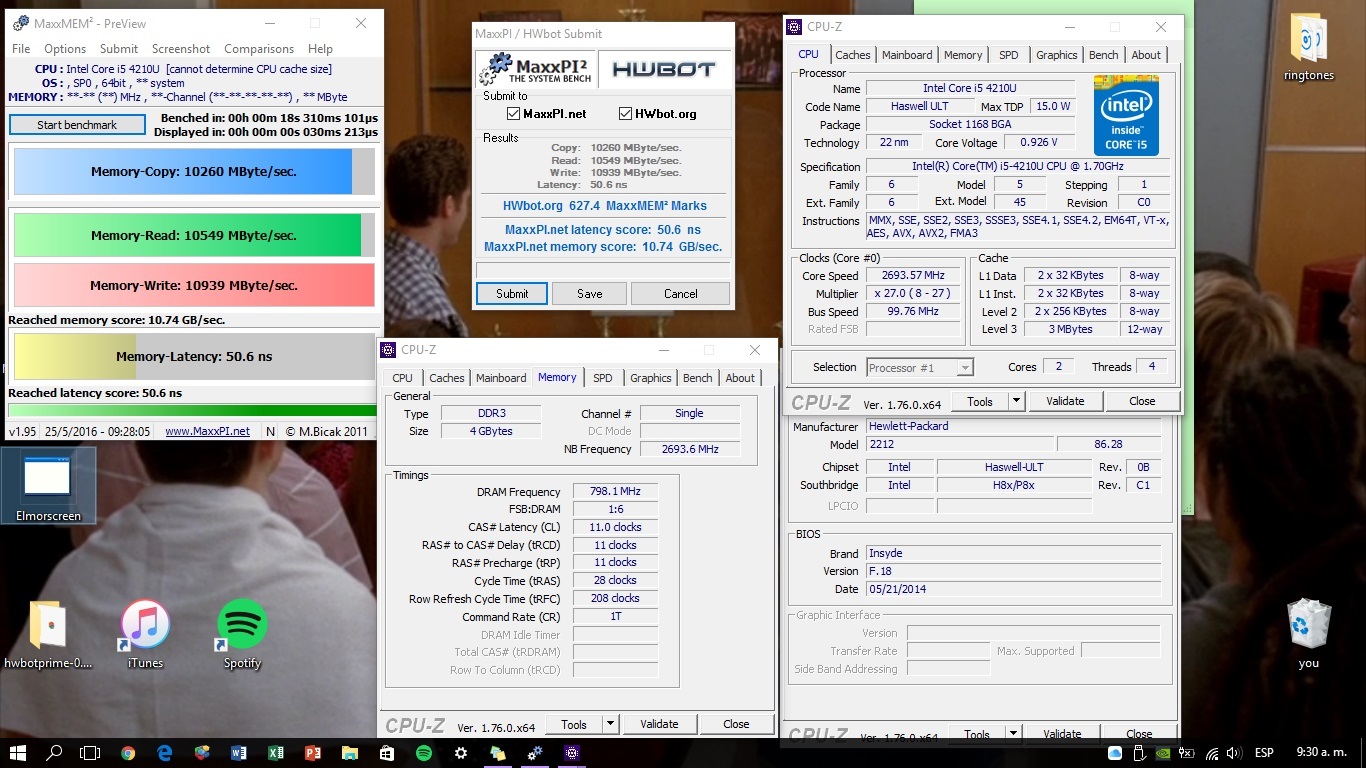Viewport: 1366px width, 768px height.
Task: Select the recycle bin named you
Action: click(x=1309, y=633)
